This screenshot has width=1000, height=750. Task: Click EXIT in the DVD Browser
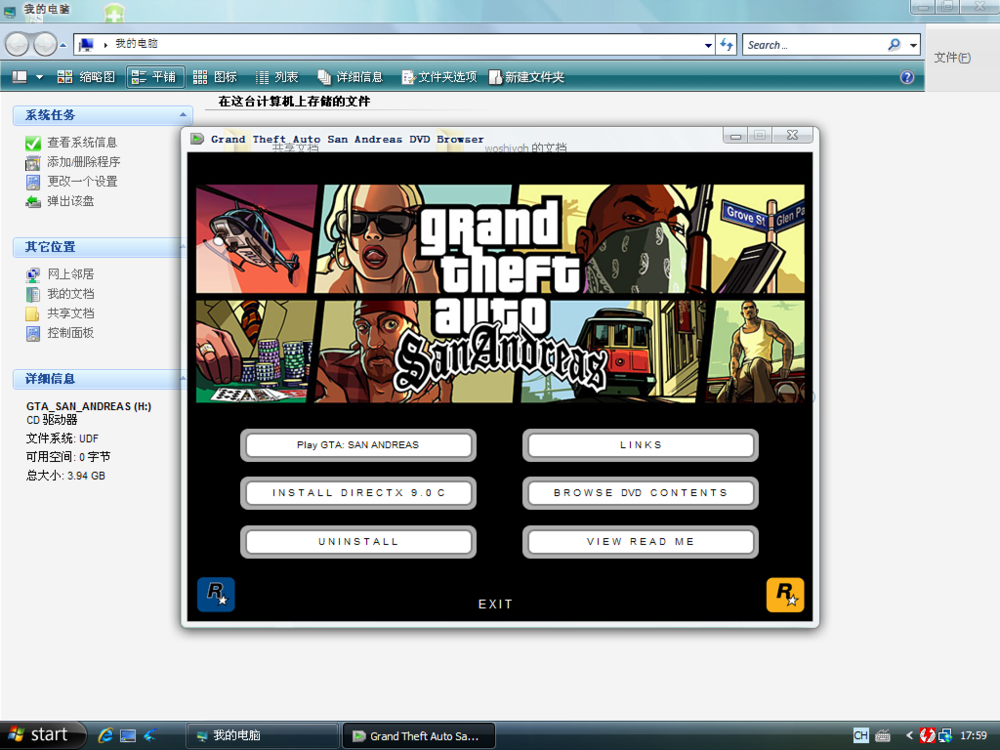pos(496,604)
